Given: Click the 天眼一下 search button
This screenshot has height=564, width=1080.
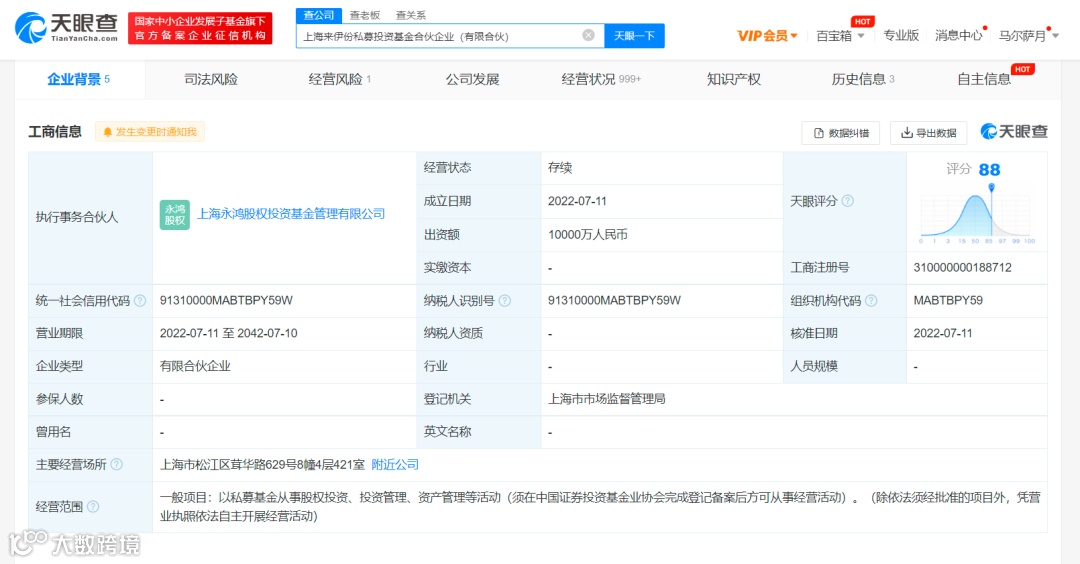Looking at the screenshot, I should pos(634,36).
